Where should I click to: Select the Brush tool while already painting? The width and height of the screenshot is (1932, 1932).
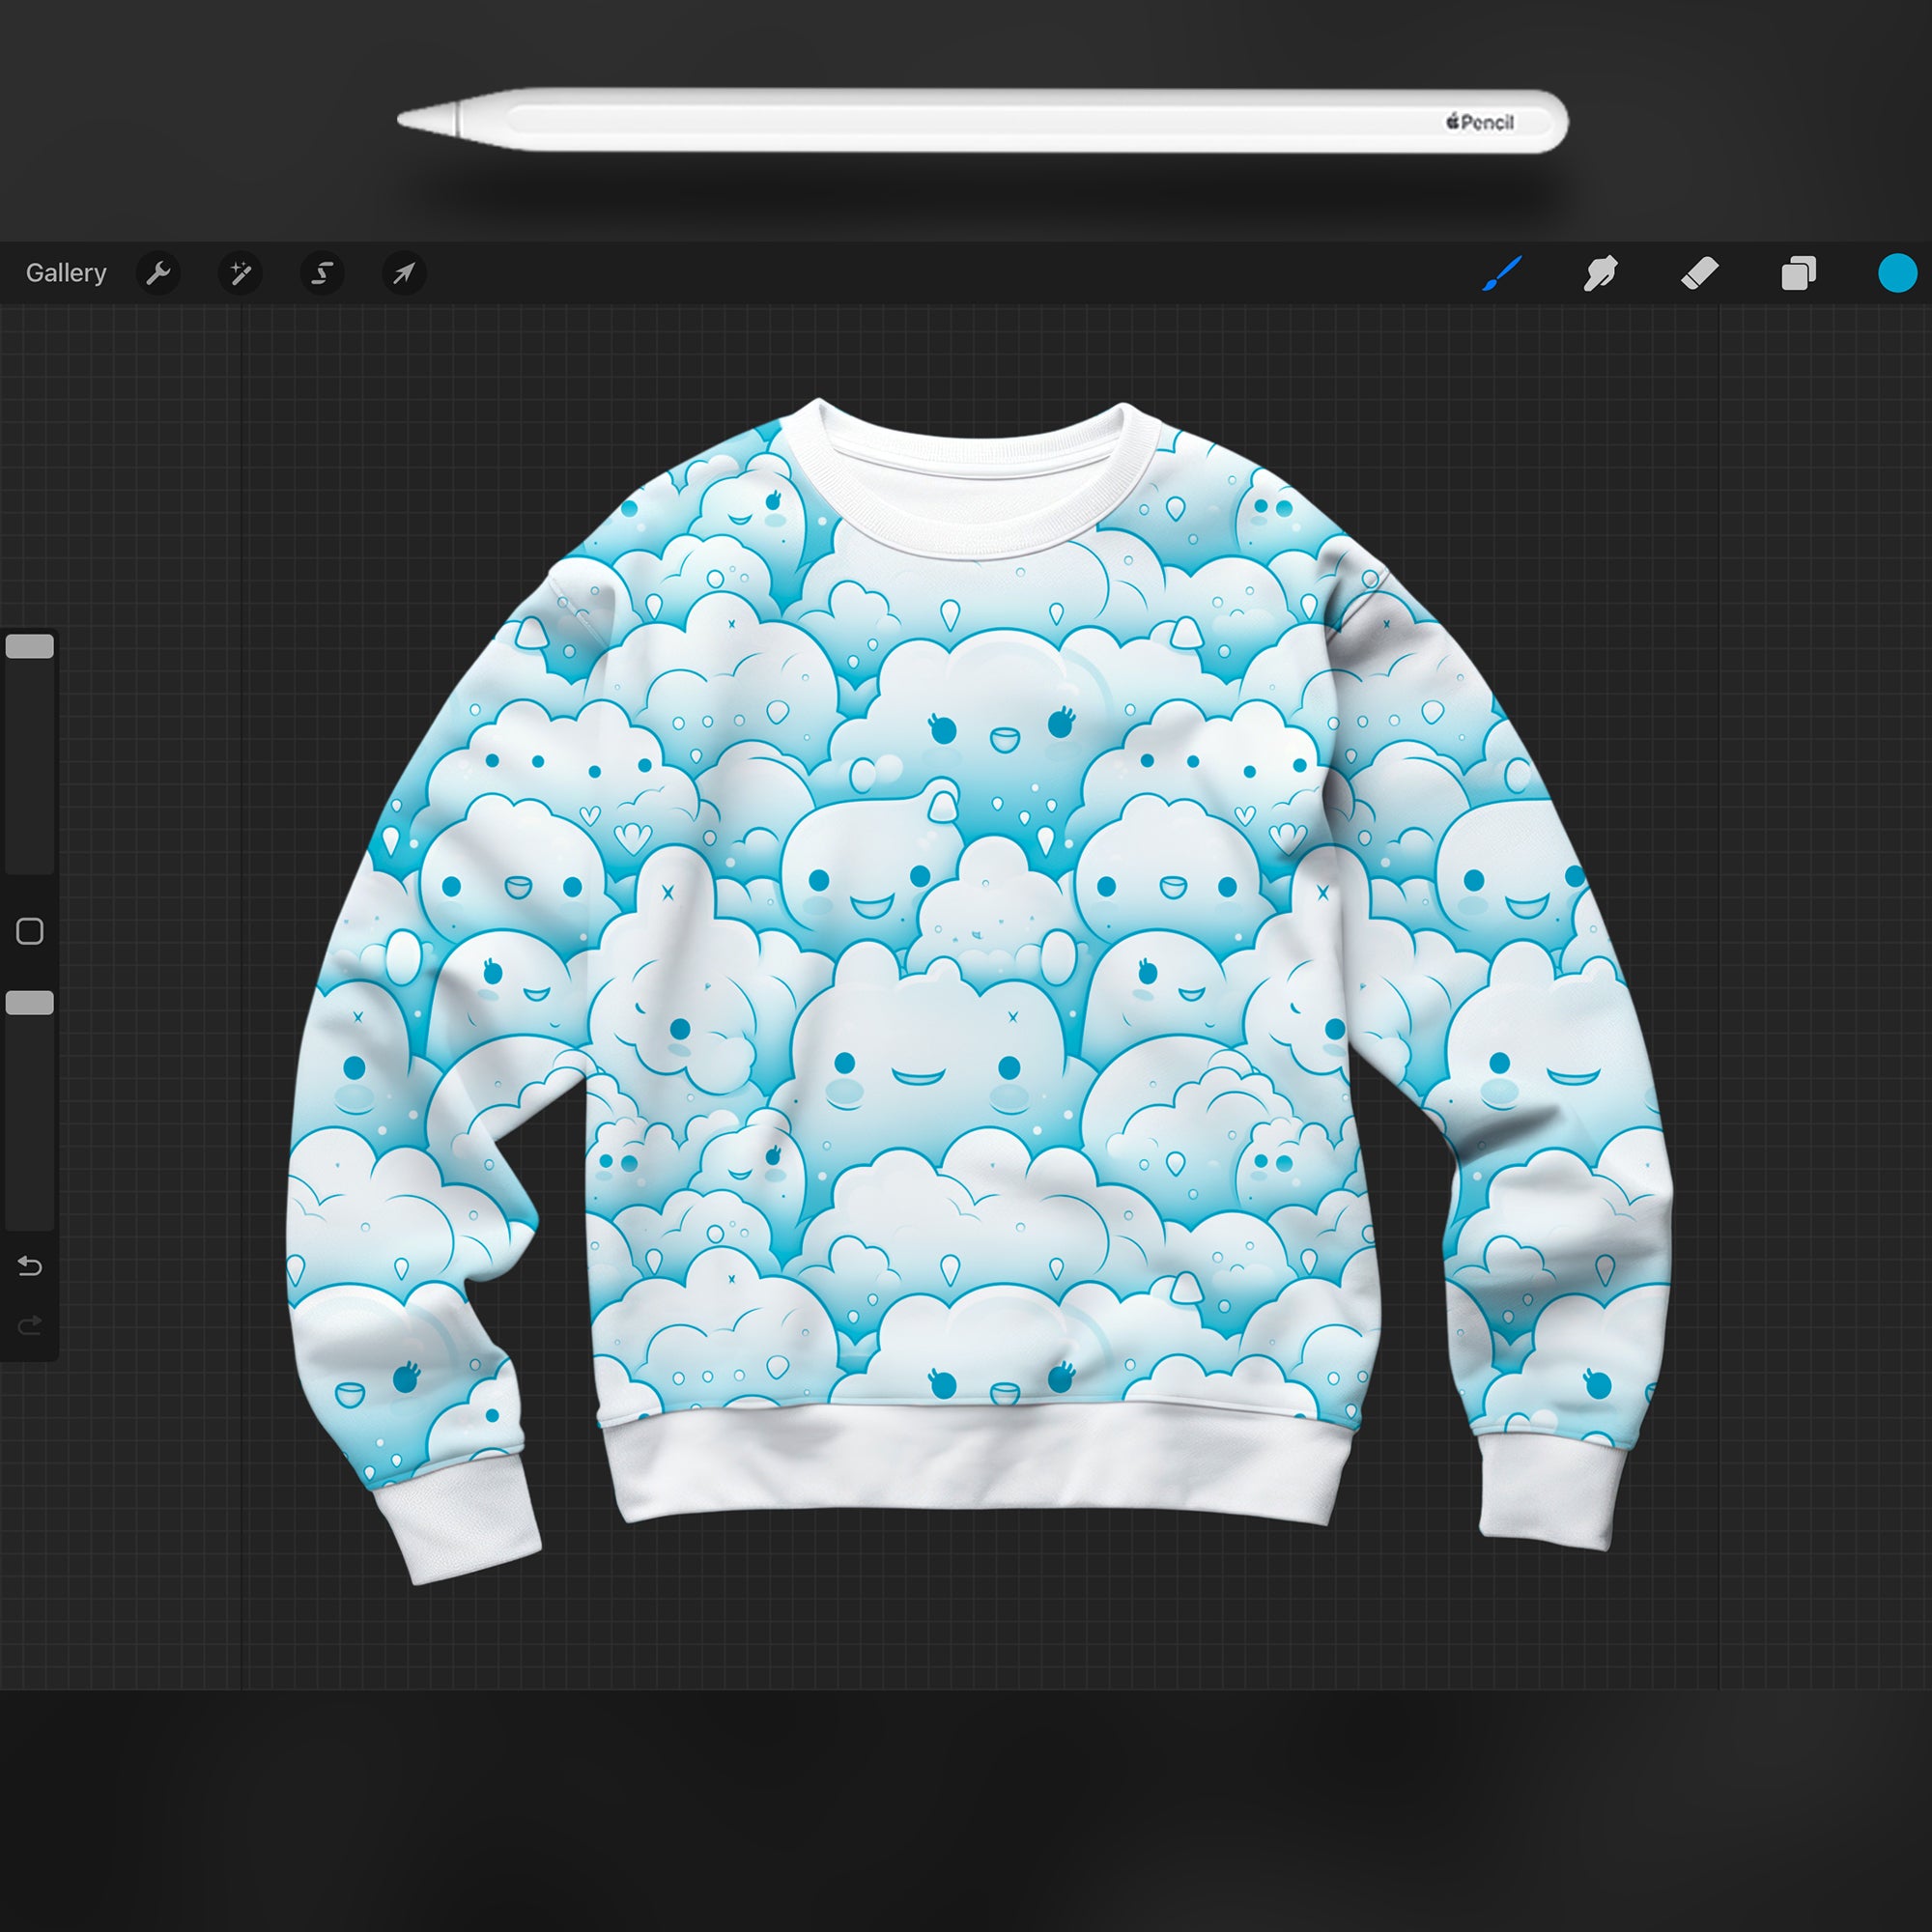tap(1502, 273)
